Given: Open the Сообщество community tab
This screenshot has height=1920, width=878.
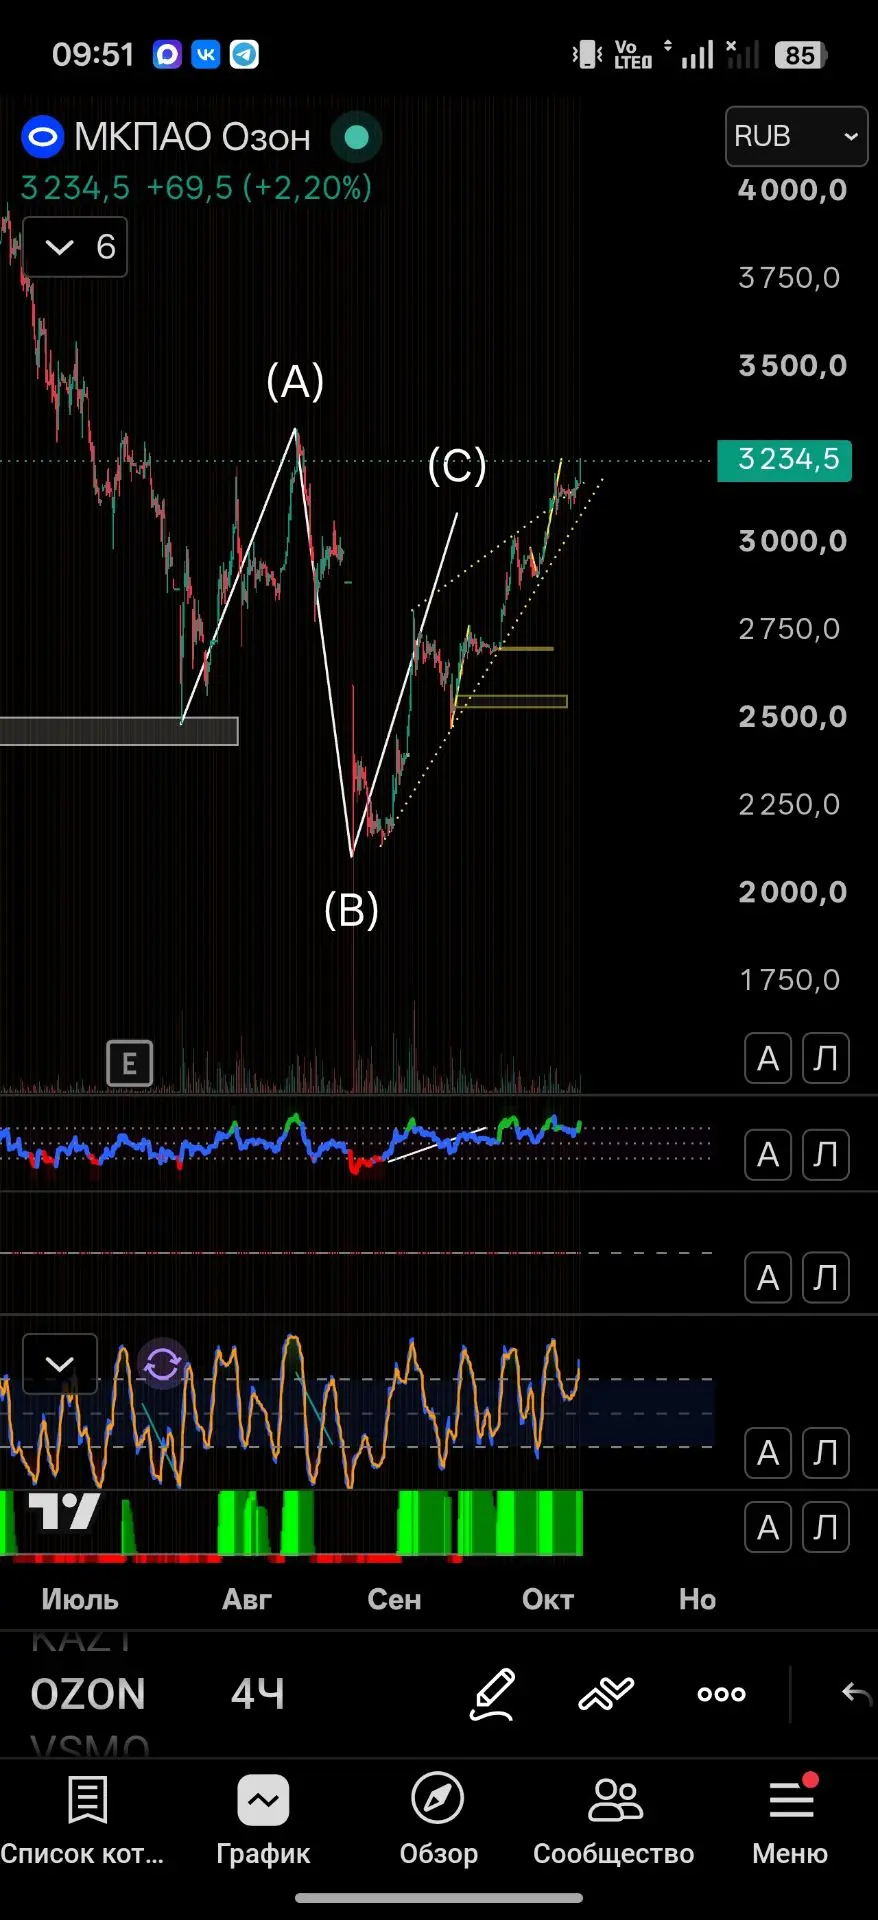Looking at the screenshot, I should coord(614,1822).
